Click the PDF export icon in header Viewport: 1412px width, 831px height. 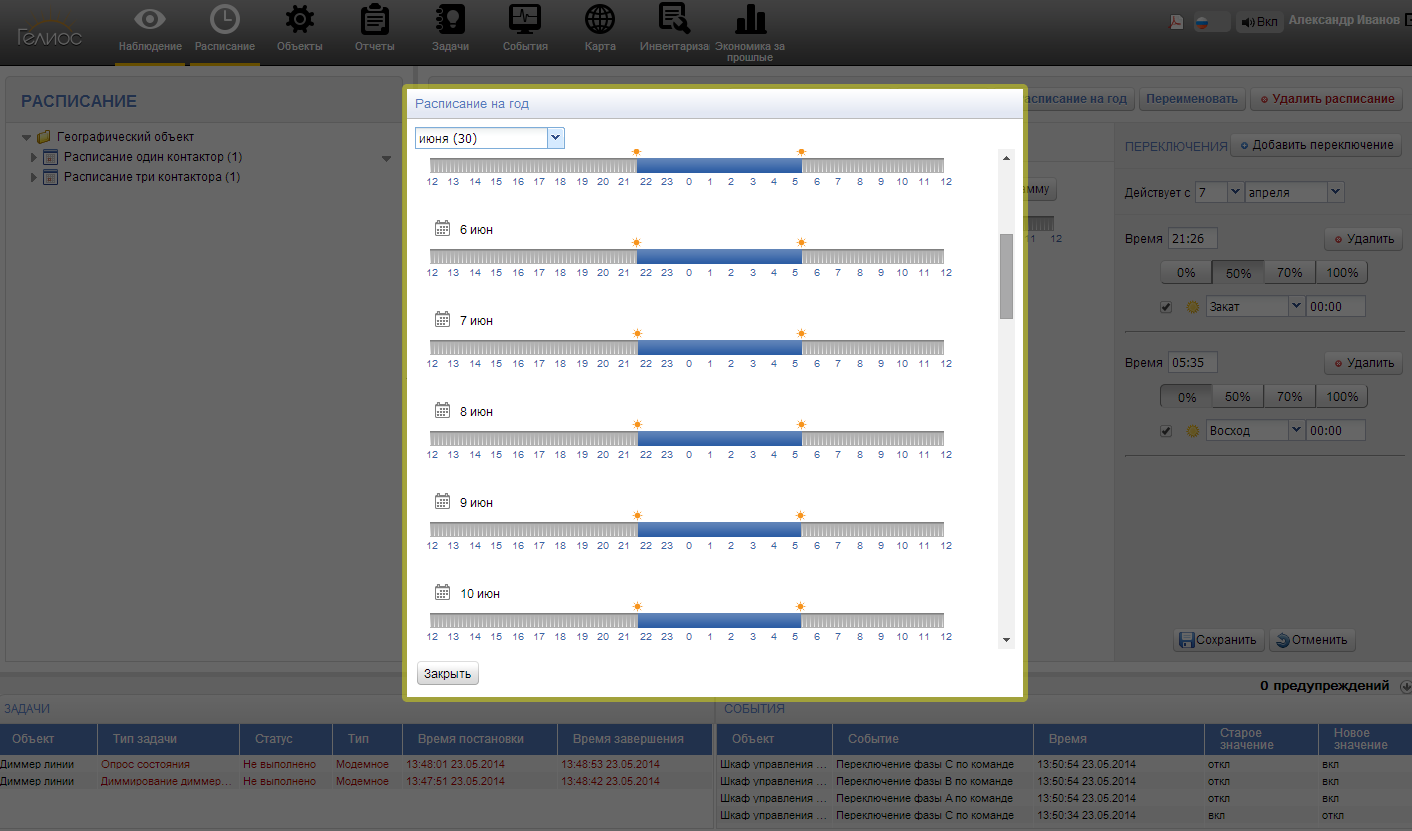(1177, 22)
